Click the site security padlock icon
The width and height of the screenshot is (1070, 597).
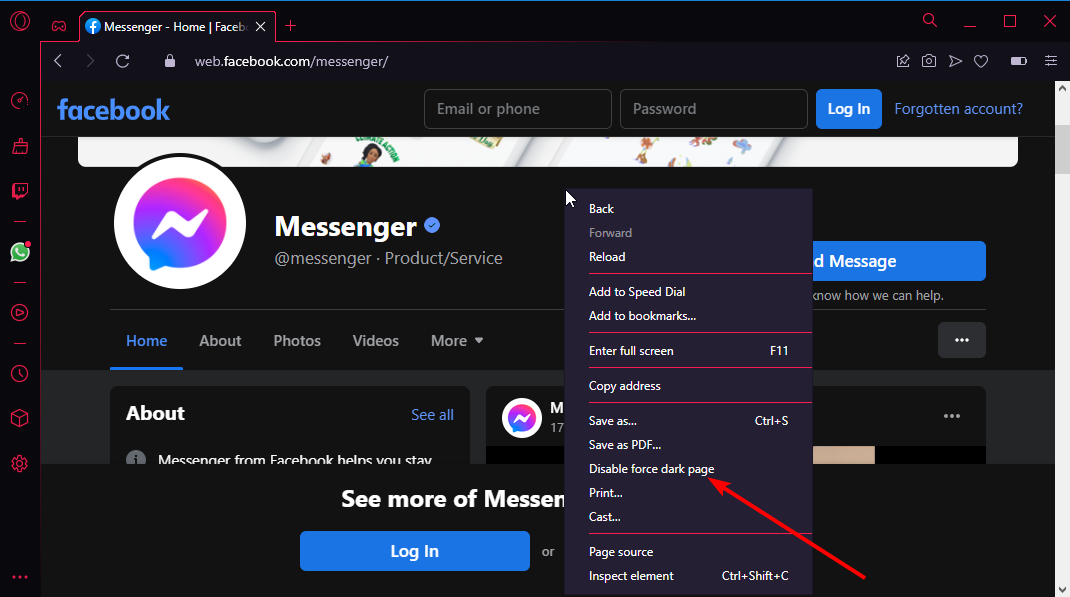click(x=170, y=61)
